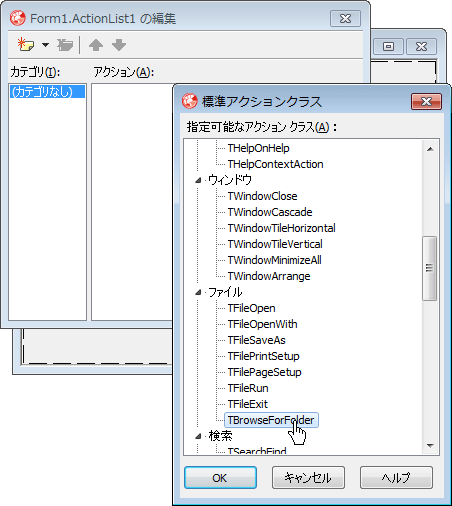452x506 pixels.
Task: Select the (カテゴリなし) category item
Action: (x=47, y=92)
